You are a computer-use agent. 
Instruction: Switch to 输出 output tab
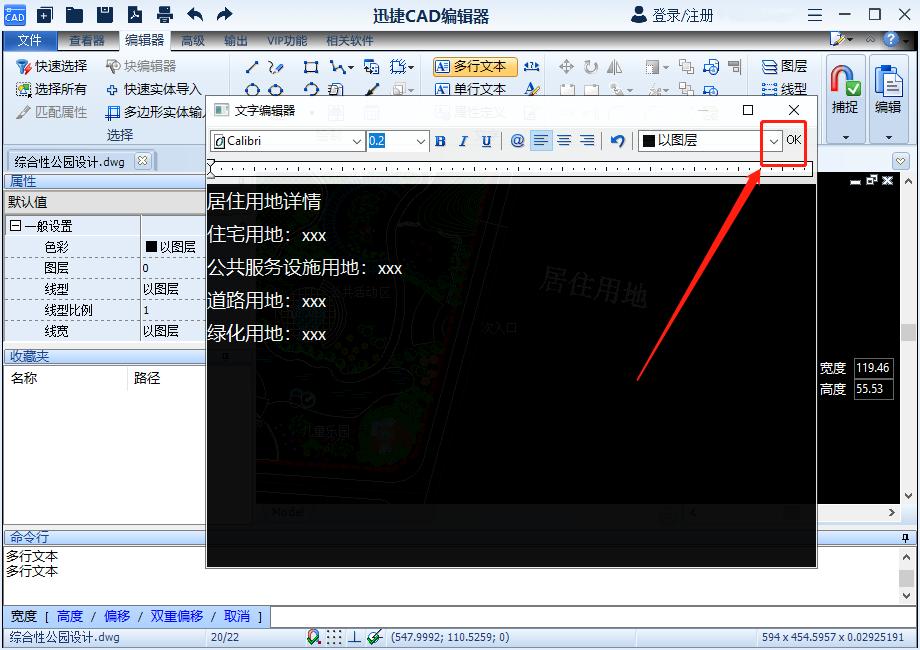point(235,40)
